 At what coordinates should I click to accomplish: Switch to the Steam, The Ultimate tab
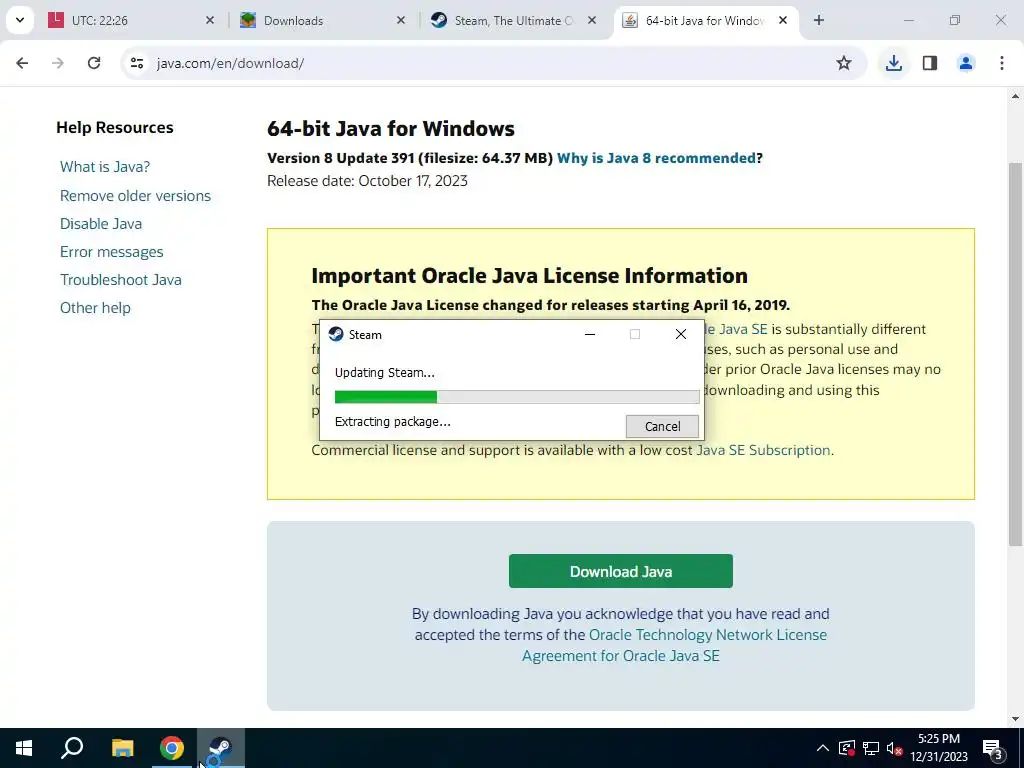point(513,20)
